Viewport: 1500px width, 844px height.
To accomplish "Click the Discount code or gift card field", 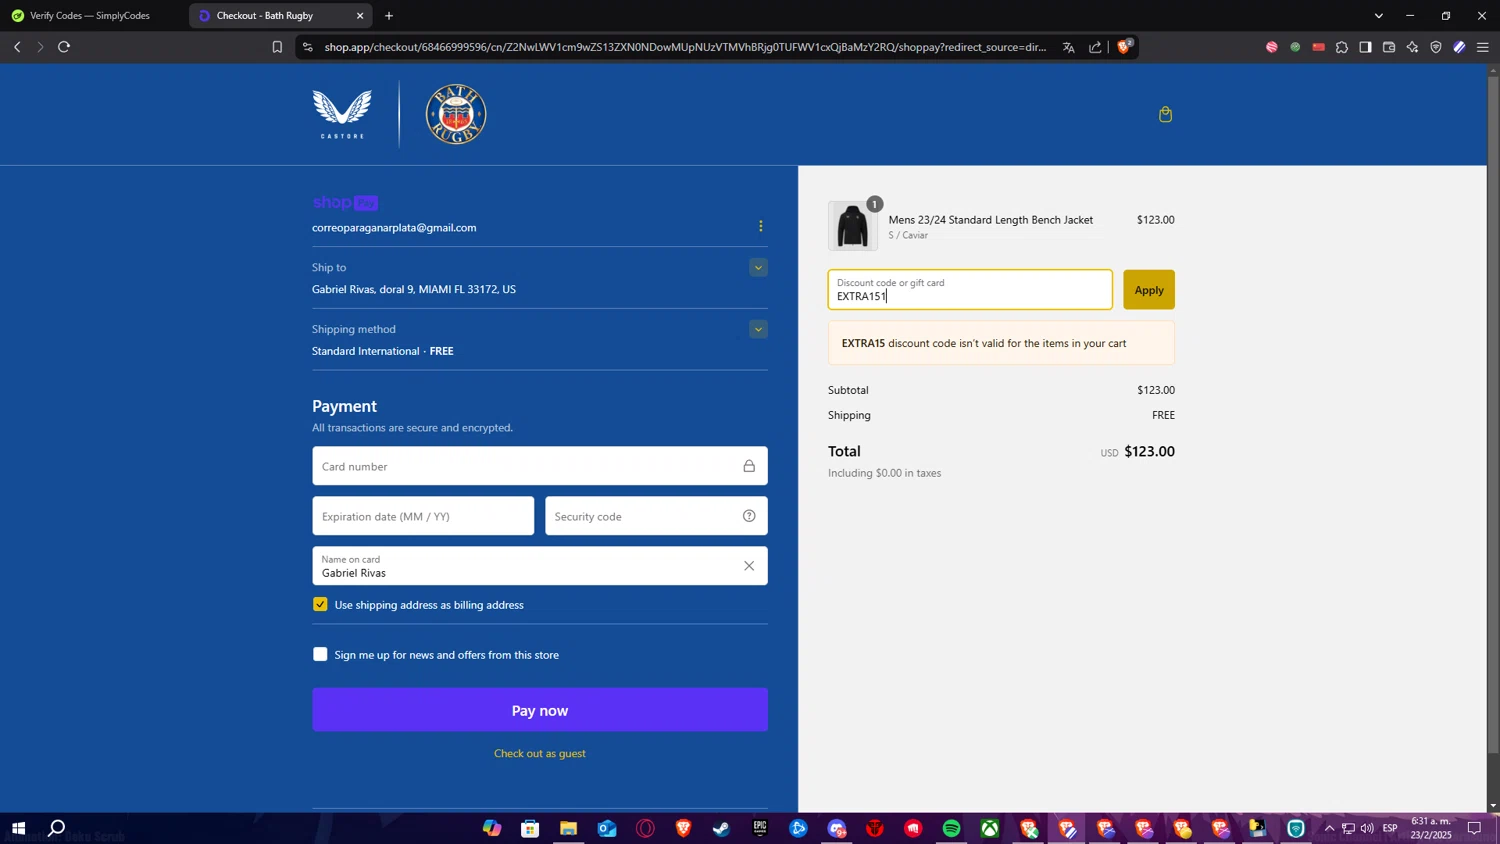I will [970, 289].
